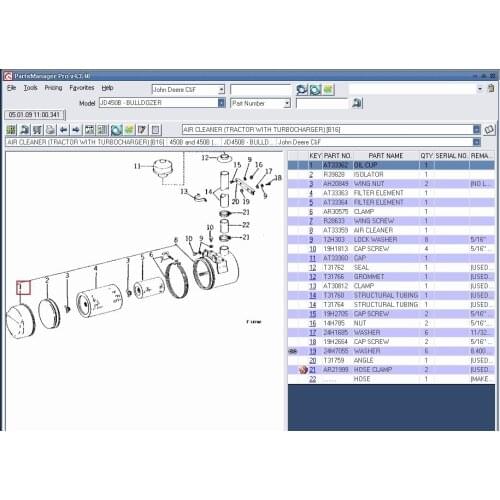Go back with the left arrow icon

(x=63, y=130)
